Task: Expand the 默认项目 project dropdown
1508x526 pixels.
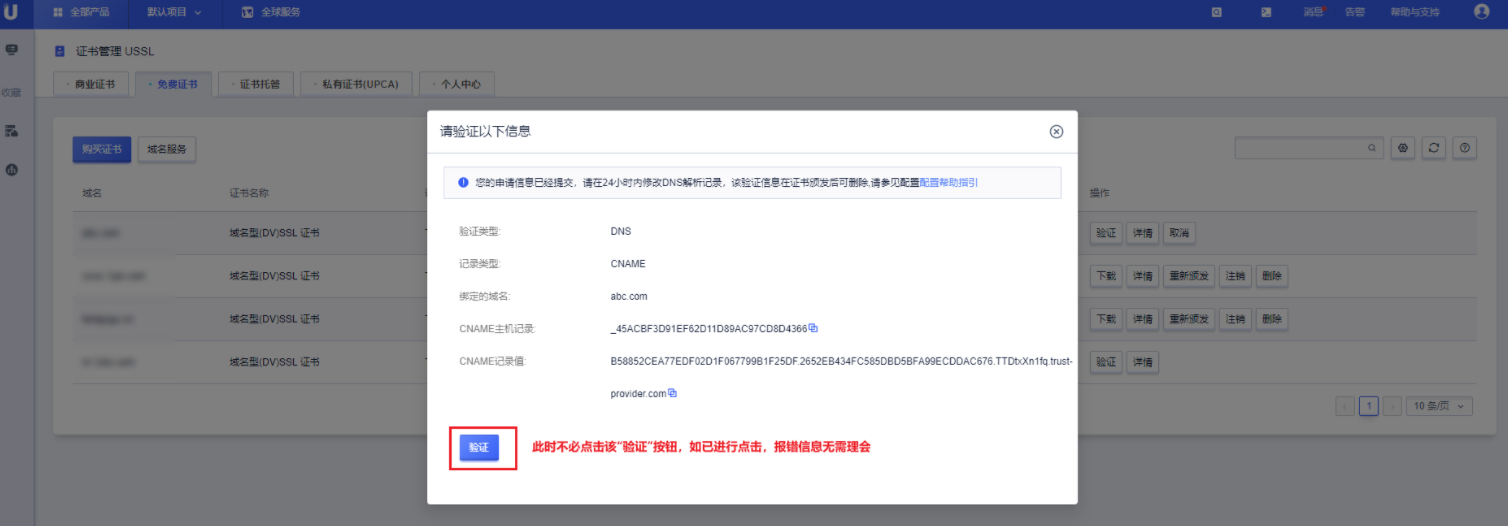Action: [x=174, y=12]
